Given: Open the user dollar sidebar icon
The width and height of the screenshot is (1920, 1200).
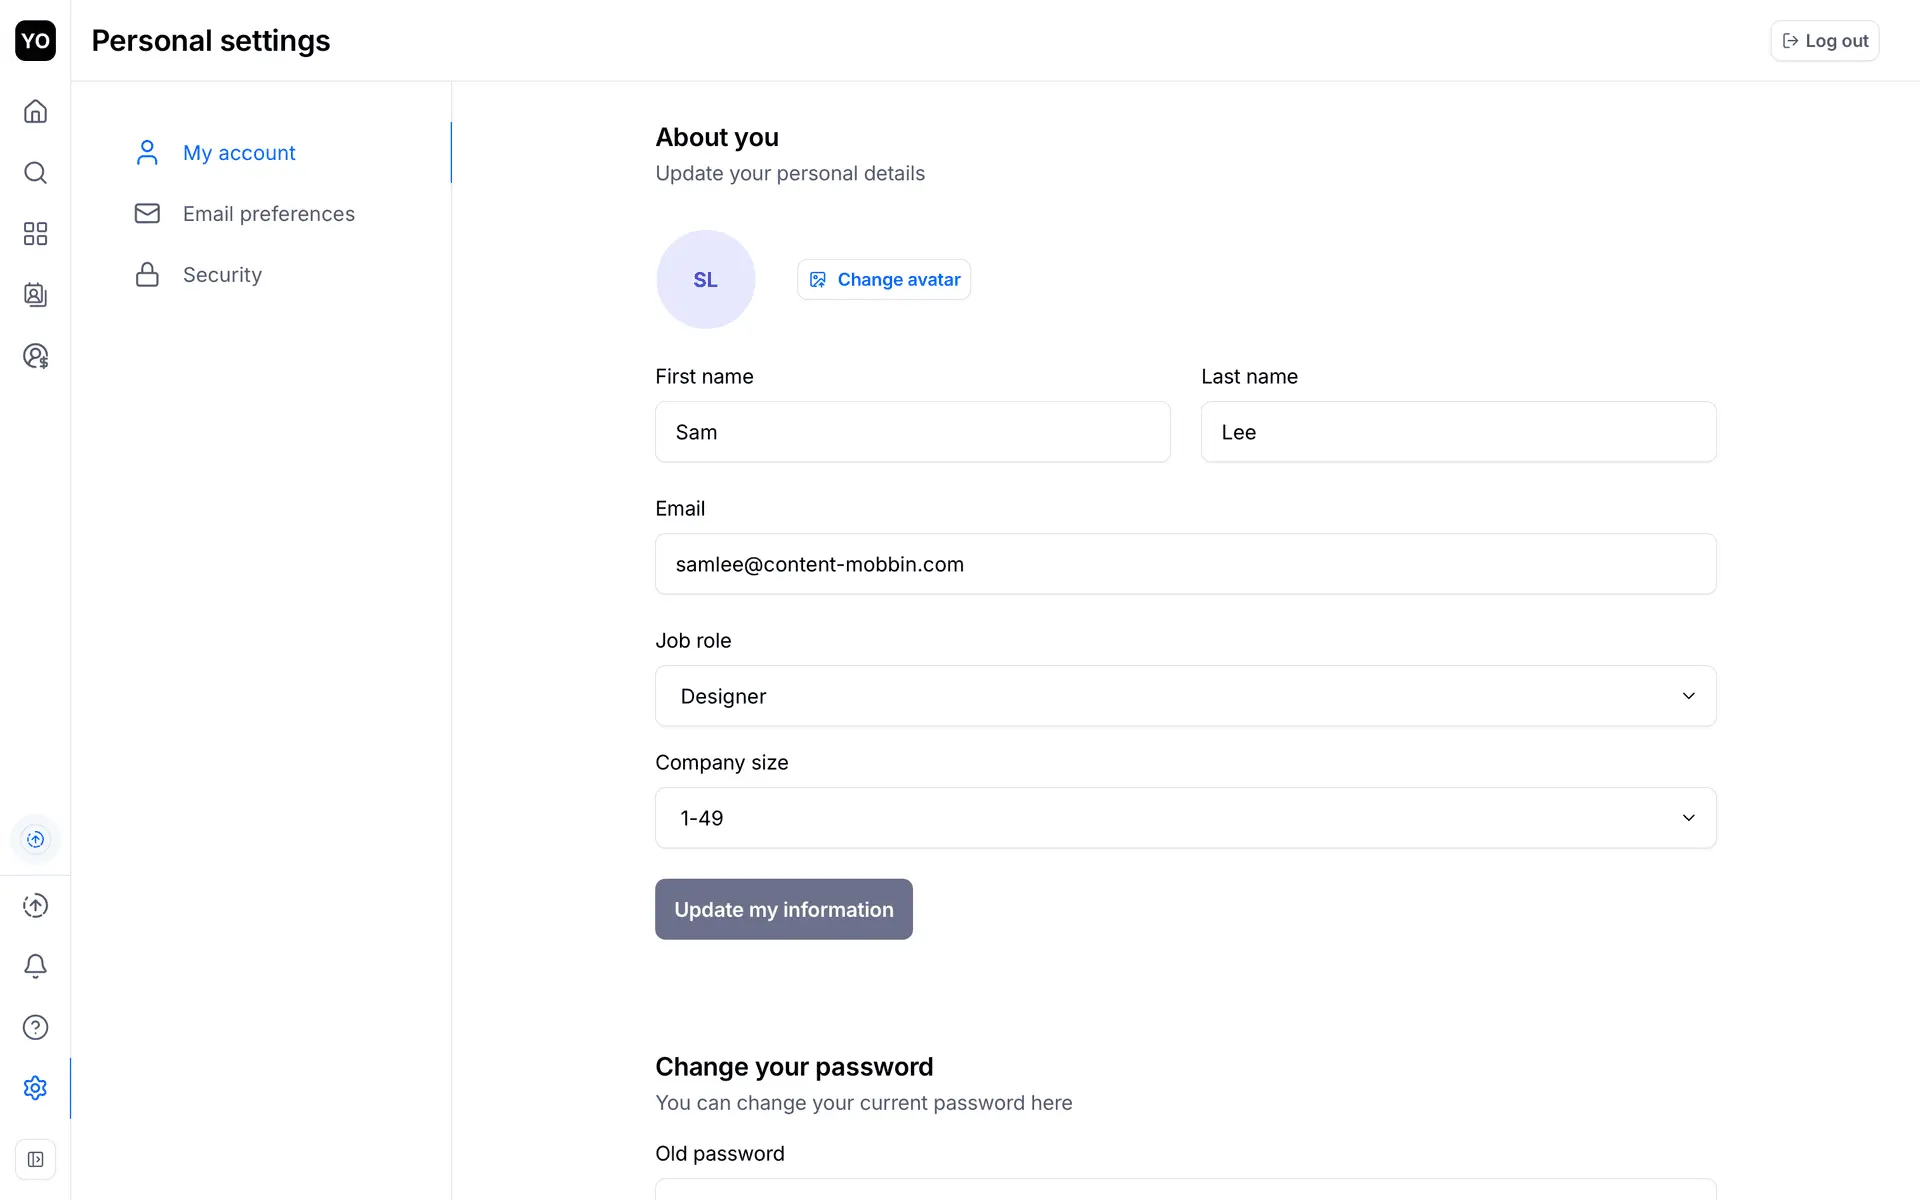Looking at the screenshot, I should point(35,356).
